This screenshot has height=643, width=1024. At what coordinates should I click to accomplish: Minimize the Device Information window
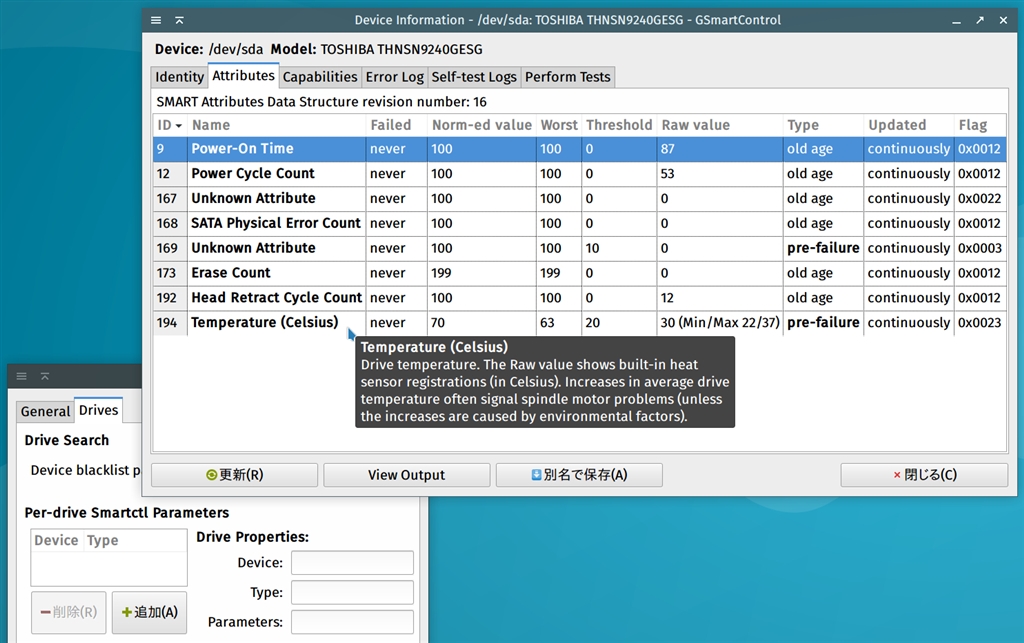click(956, 20)
